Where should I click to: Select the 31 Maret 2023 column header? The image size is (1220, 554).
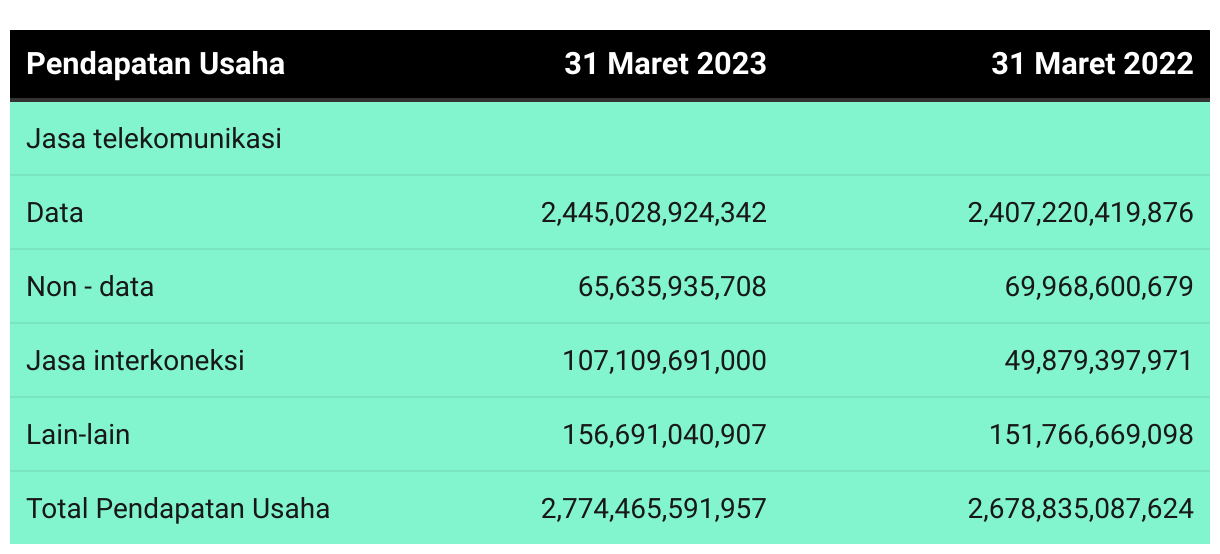click(x=665, y=64)
